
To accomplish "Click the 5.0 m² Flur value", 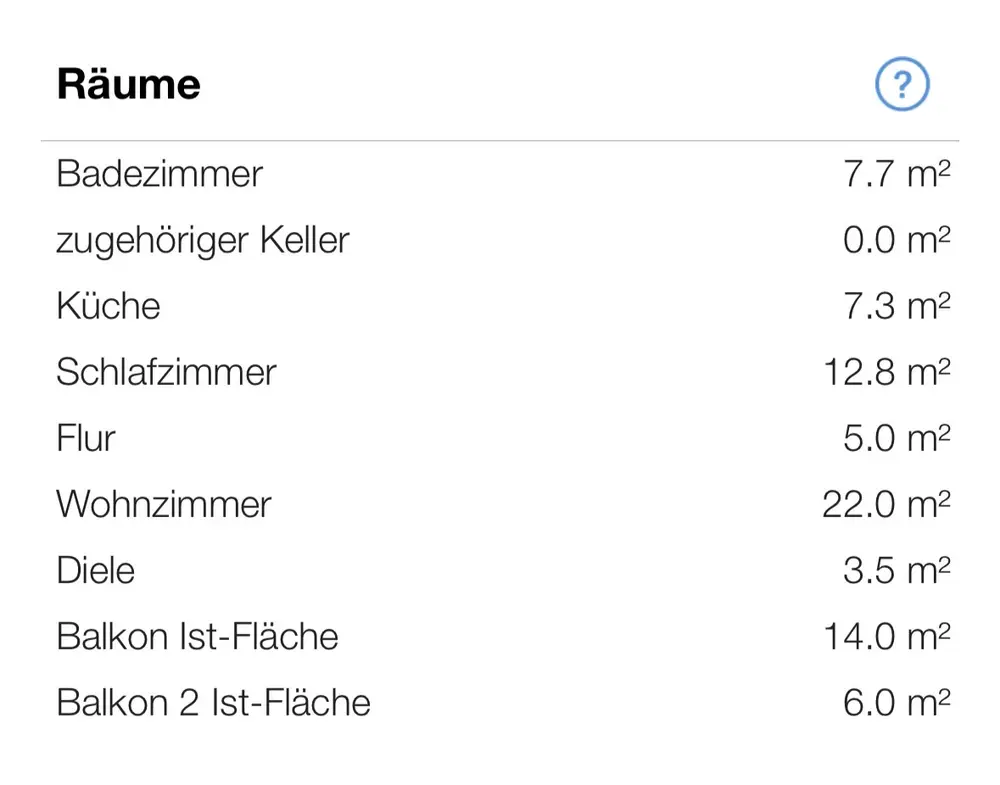I will tap(896, 438).
